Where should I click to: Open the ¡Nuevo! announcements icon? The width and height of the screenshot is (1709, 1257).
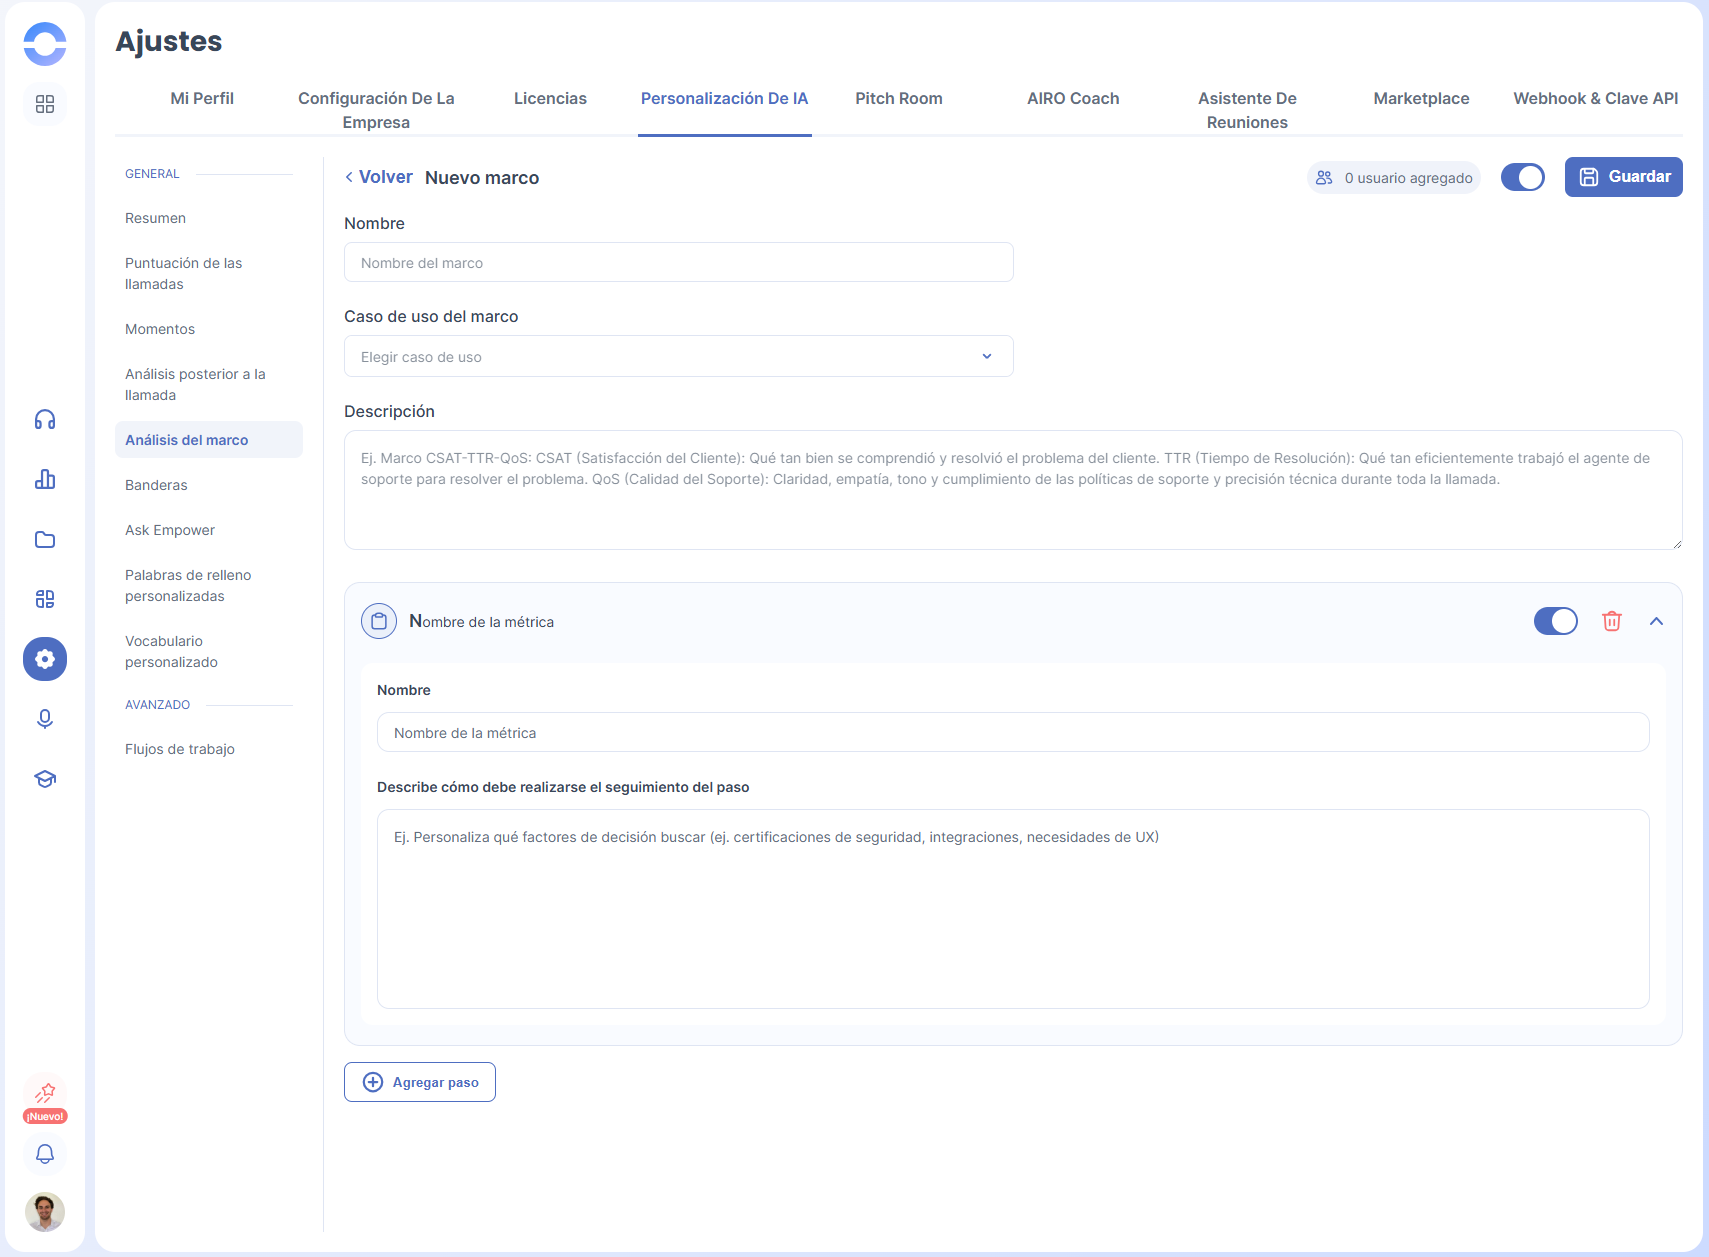45,1098
